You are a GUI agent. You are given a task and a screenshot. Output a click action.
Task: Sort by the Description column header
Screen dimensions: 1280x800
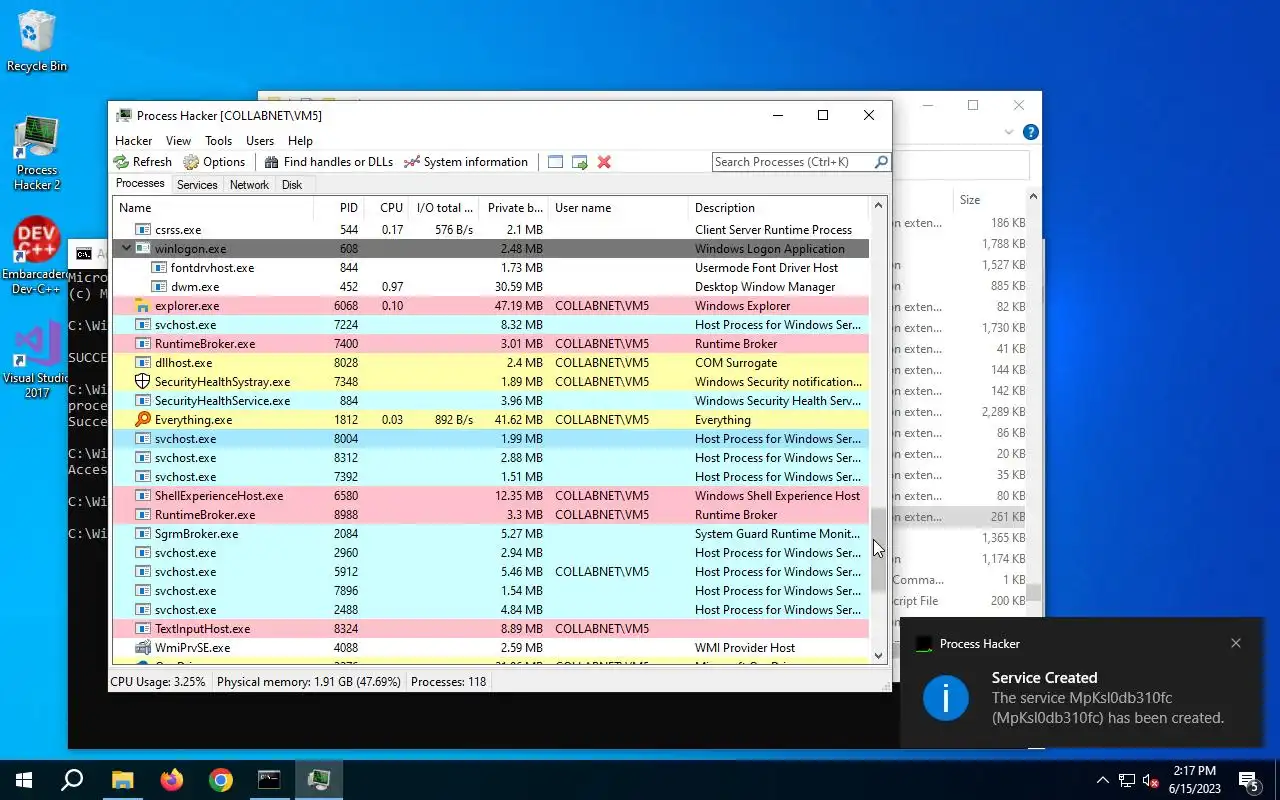[779, 208]
